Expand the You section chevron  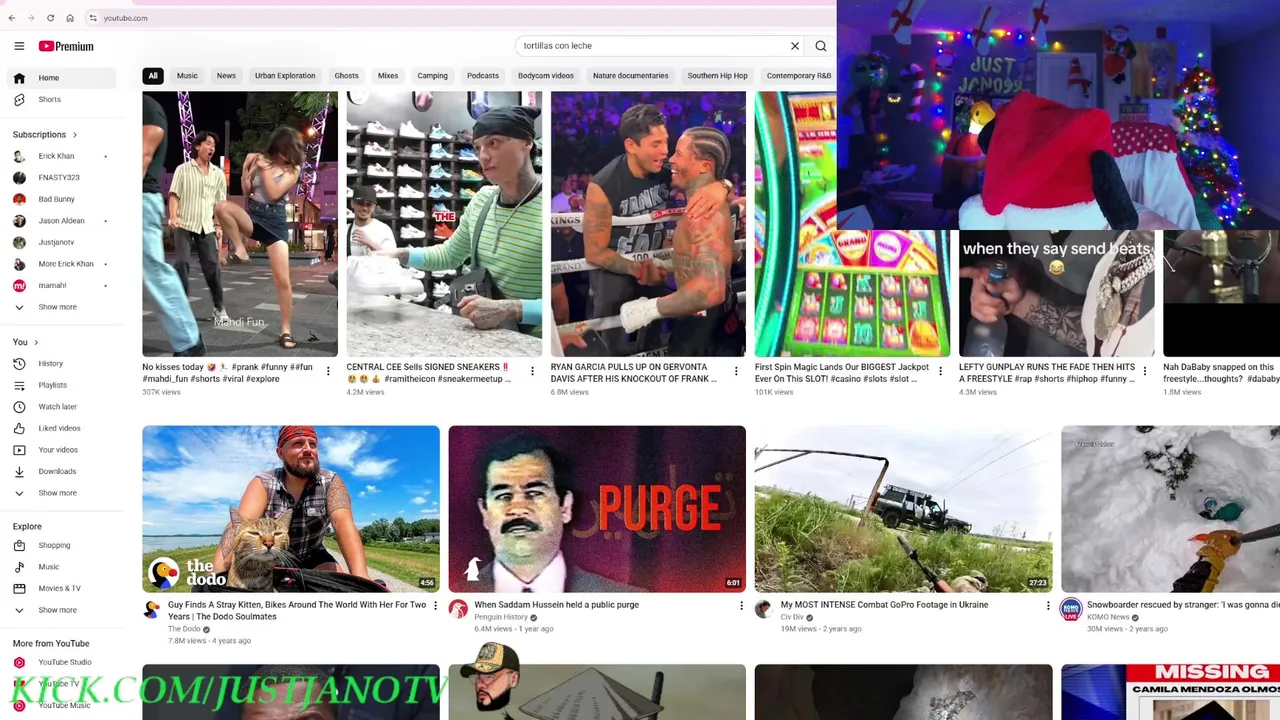[35, 343]
